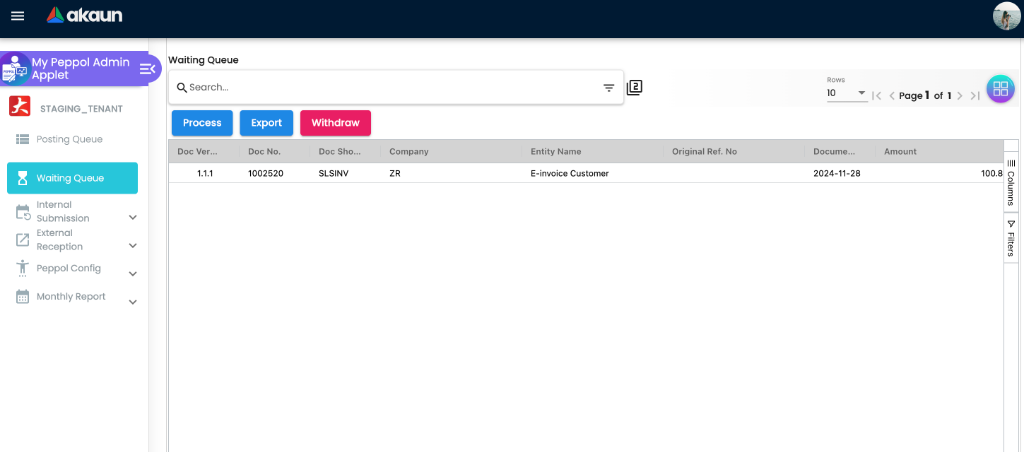Click the Waiting Queue hourglass icon
1024x452 pixels.
click(23, 178)
